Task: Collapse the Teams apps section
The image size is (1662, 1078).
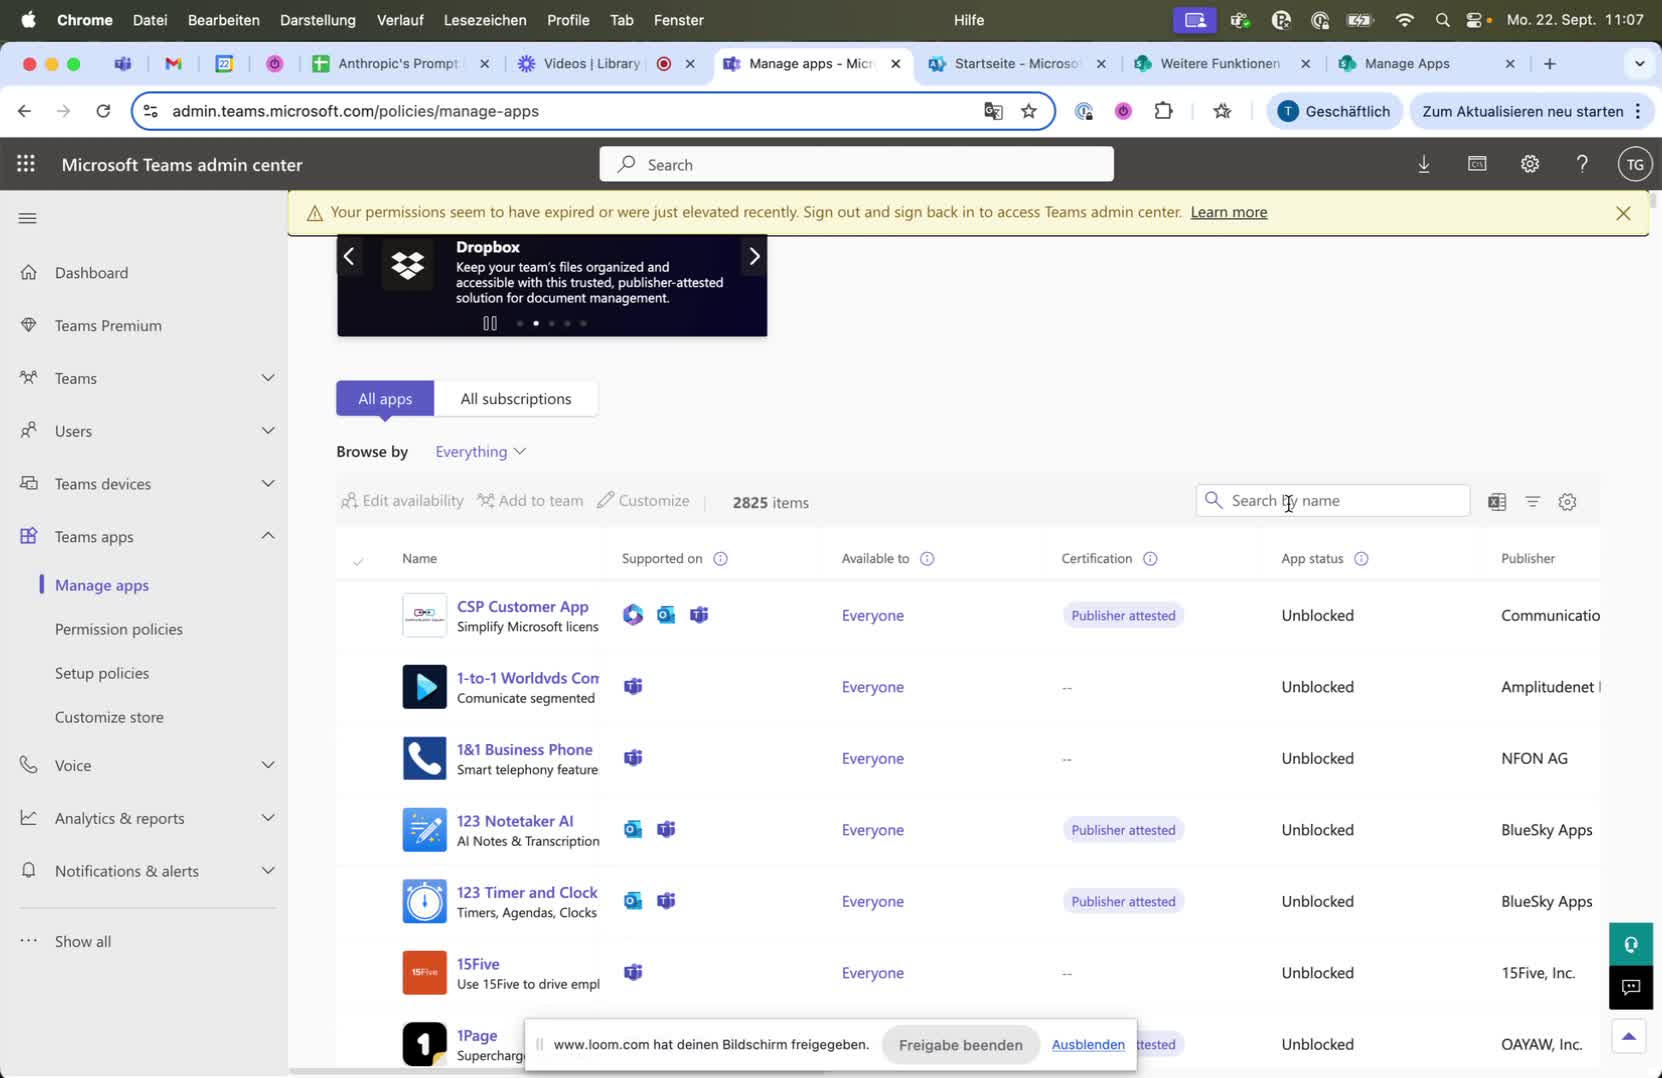Action: pos(267,536)
